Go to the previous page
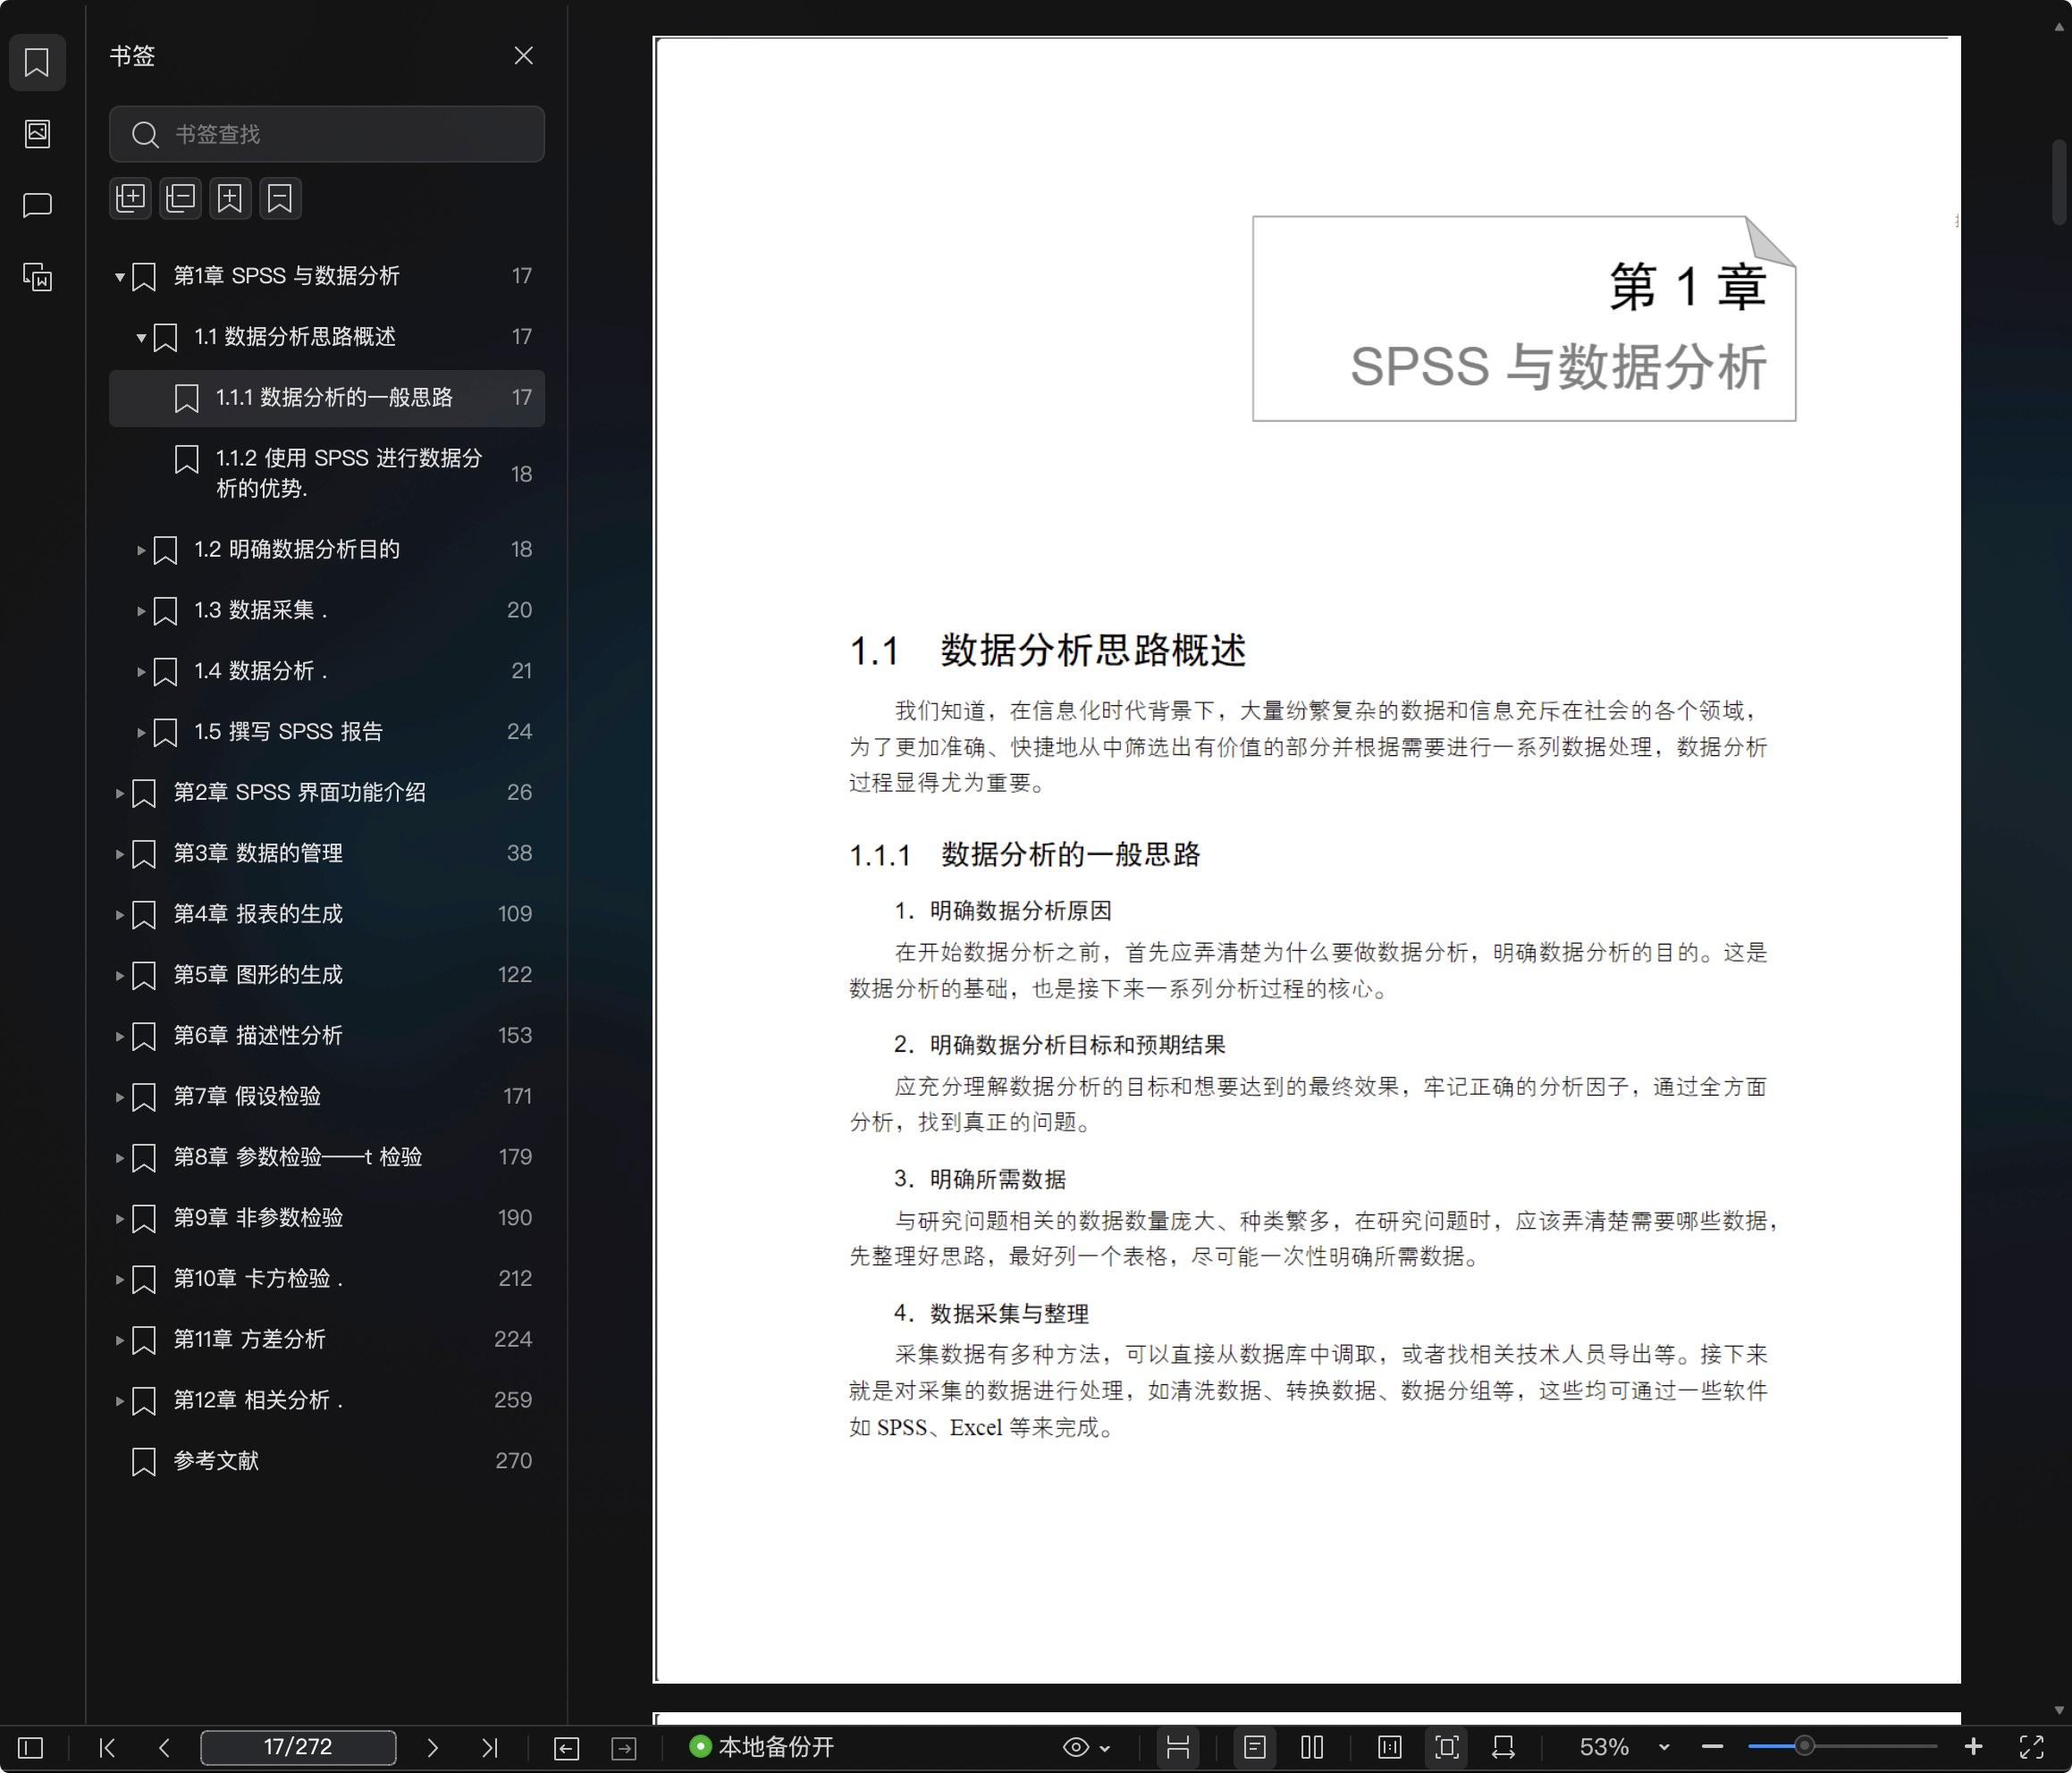 pos(165,1747)
